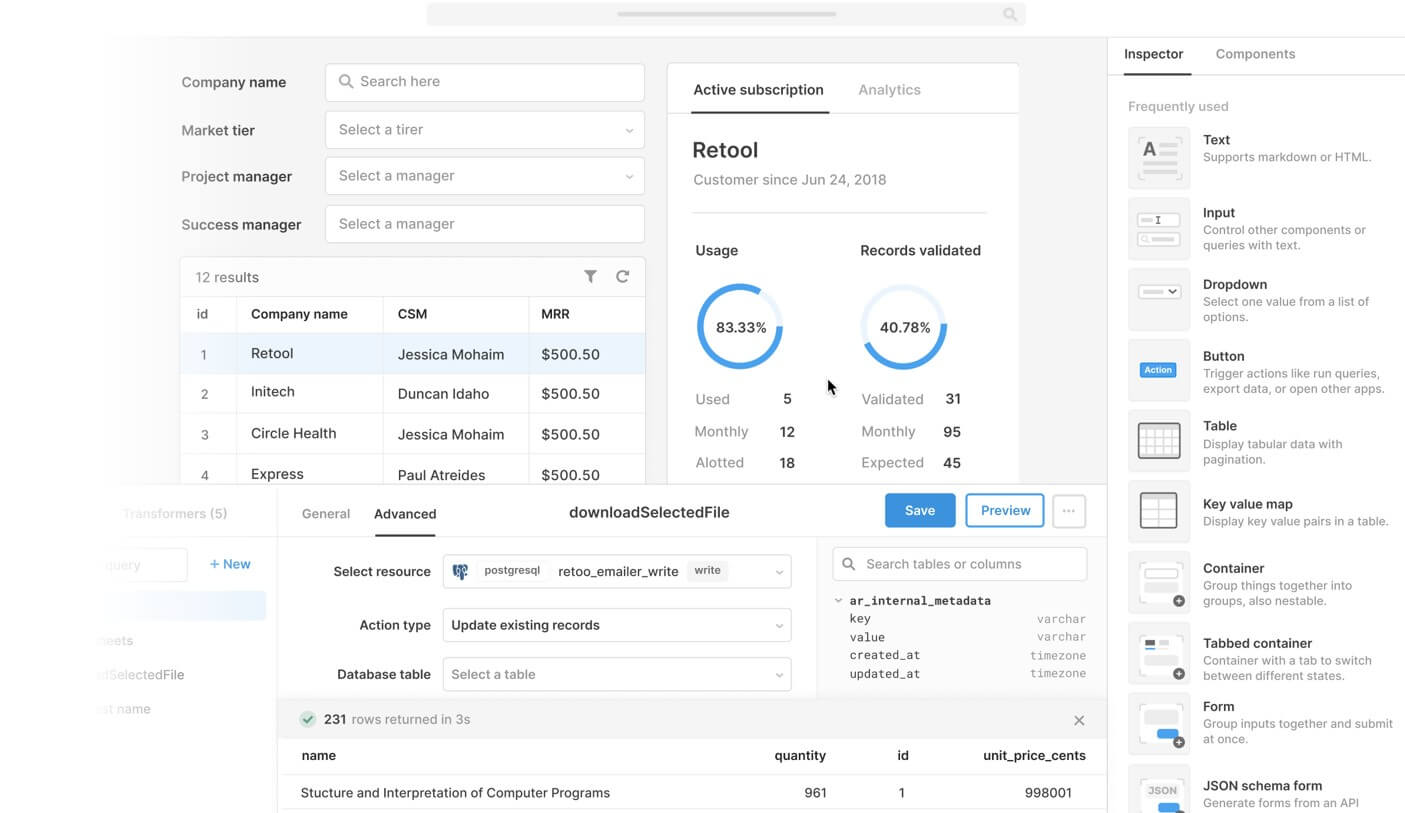Click the Key value map component icon
Viewport: 1405px width, 813px height.
click(1159, 511)
